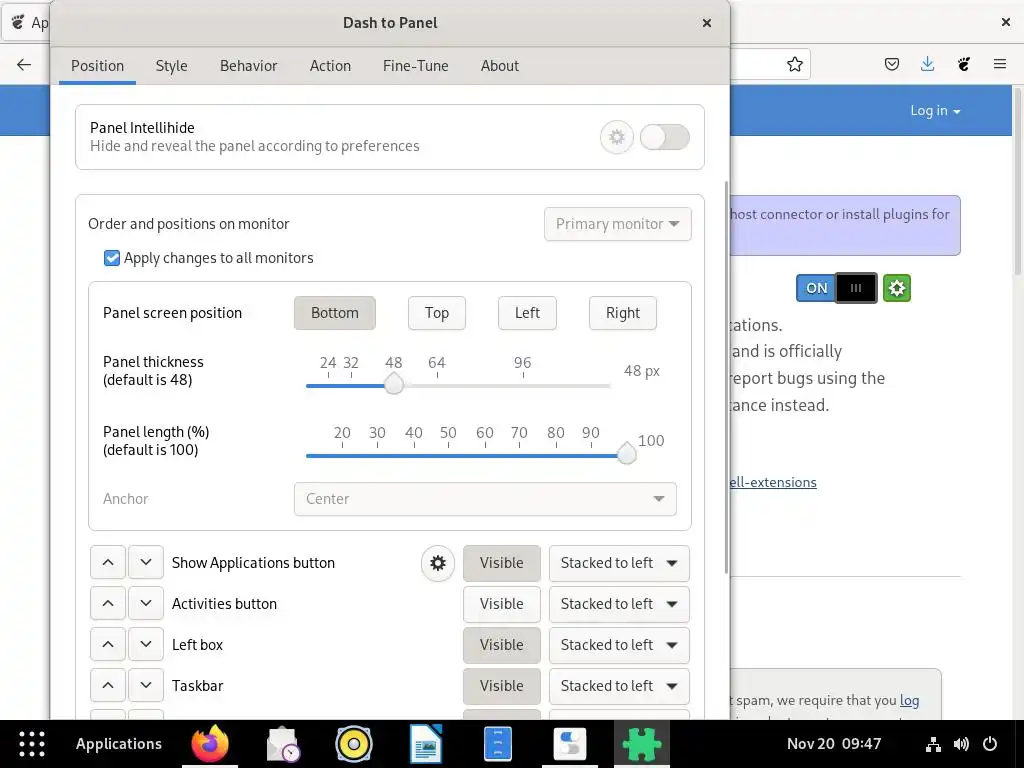
Task: Open Stacked to left for Show Applications
Action: (x=619, y=563)
